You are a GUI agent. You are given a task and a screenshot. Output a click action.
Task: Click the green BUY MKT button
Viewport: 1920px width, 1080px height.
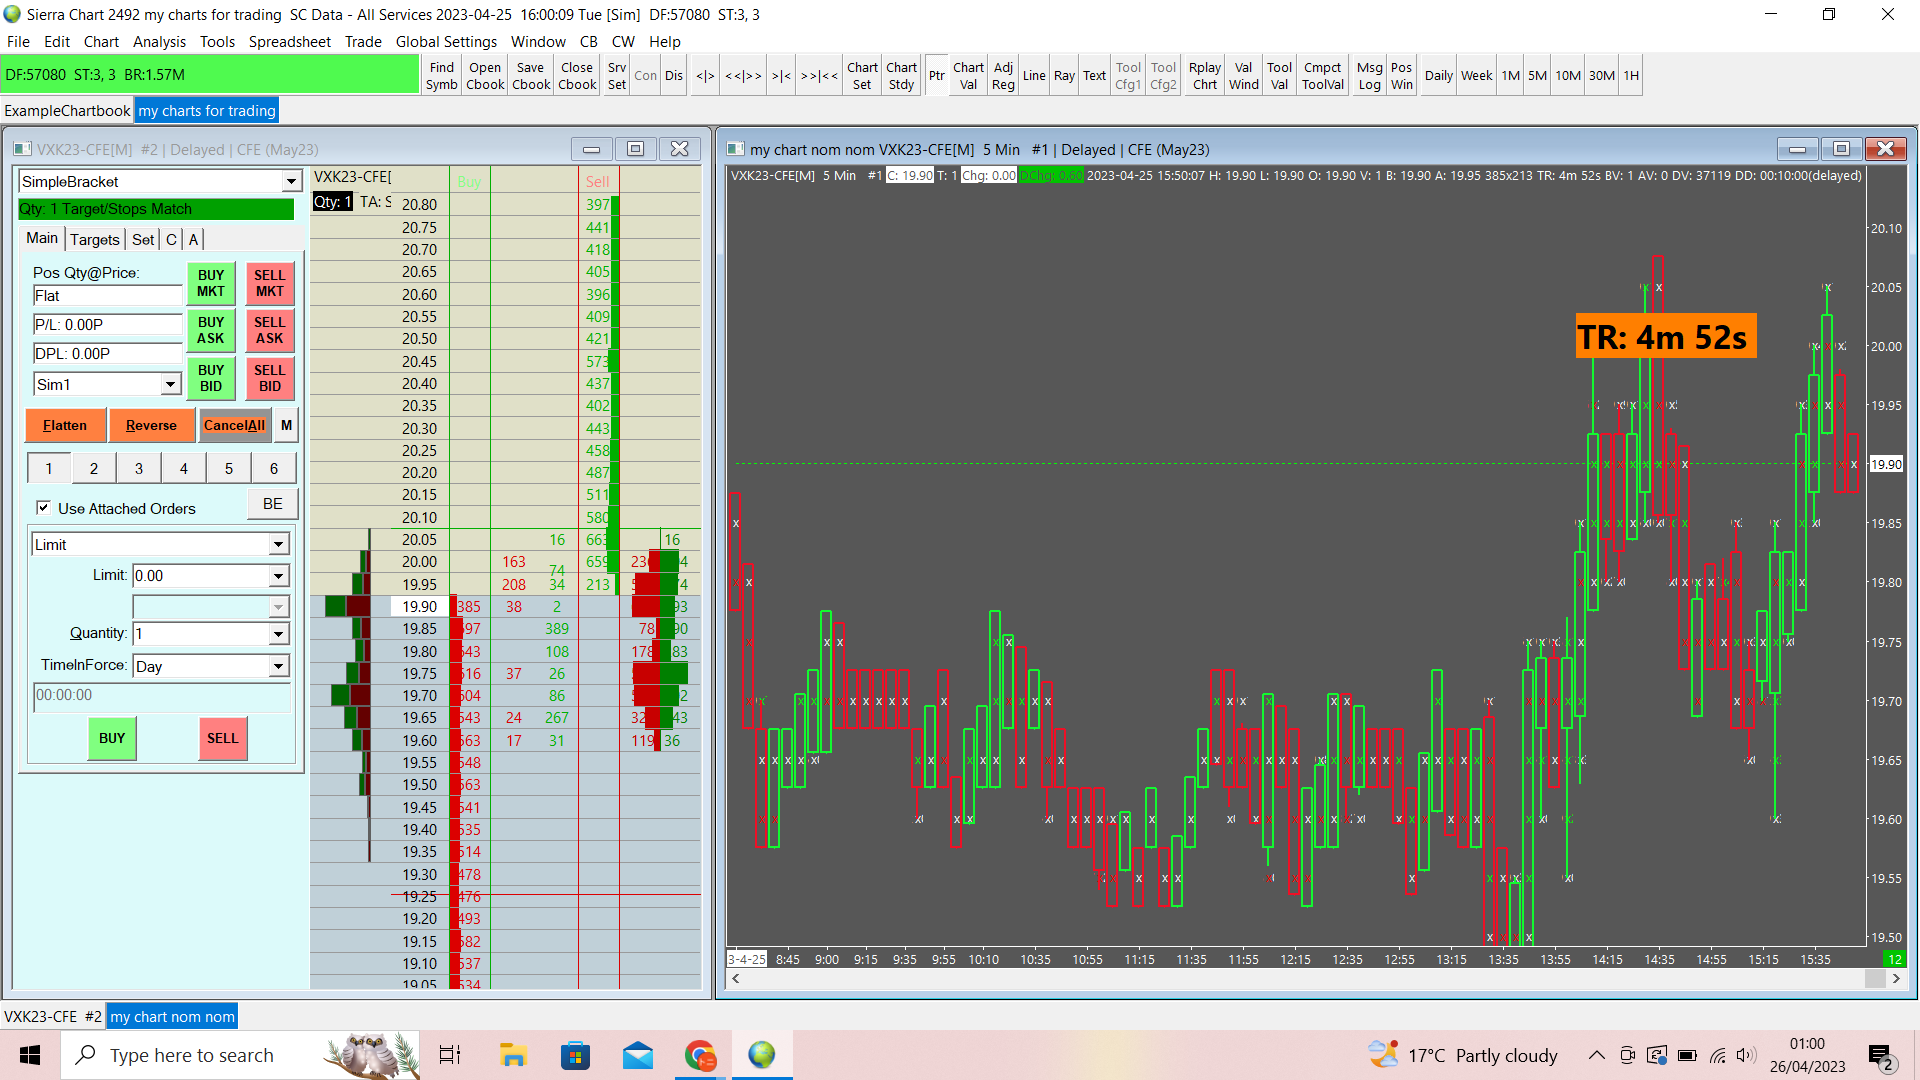[x=211, y=283]
